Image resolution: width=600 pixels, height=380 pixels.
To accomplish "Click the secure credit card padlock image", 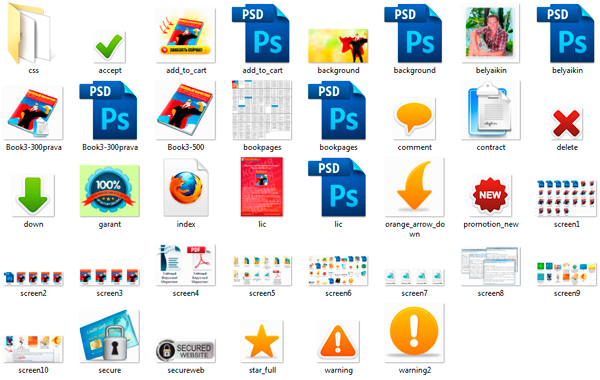I will tap(109, 336).
